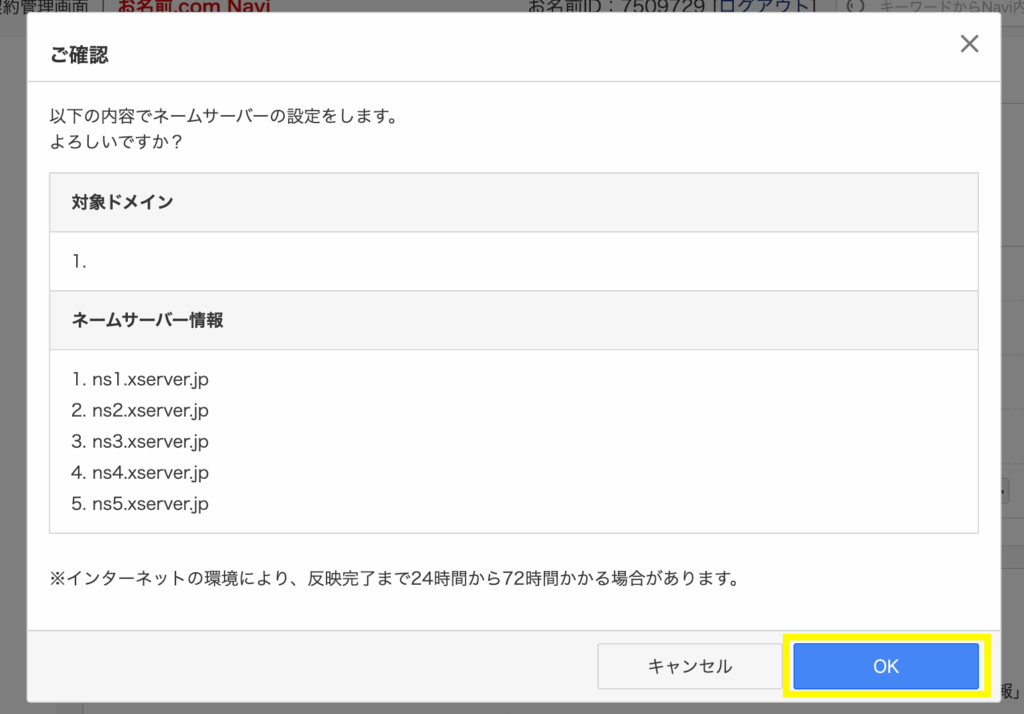Click the ログアウト link
This screenshot has width=1024, height=714.
pyautogui.click(x=760, y=6)
